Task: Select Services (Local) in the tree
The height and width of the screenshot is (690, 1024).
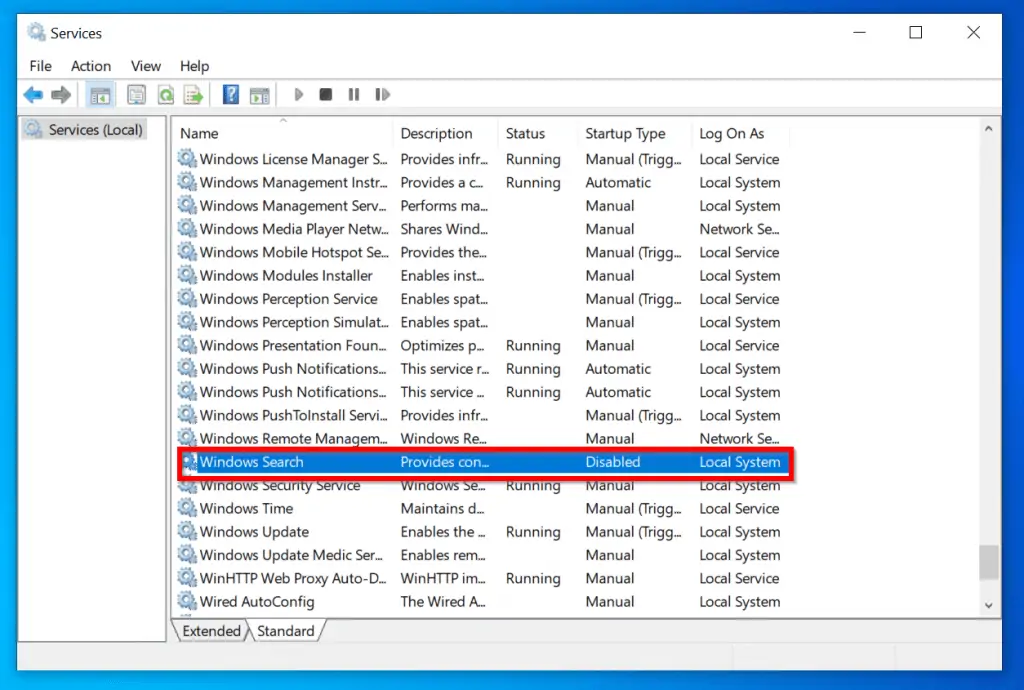Action: [95, 130]
